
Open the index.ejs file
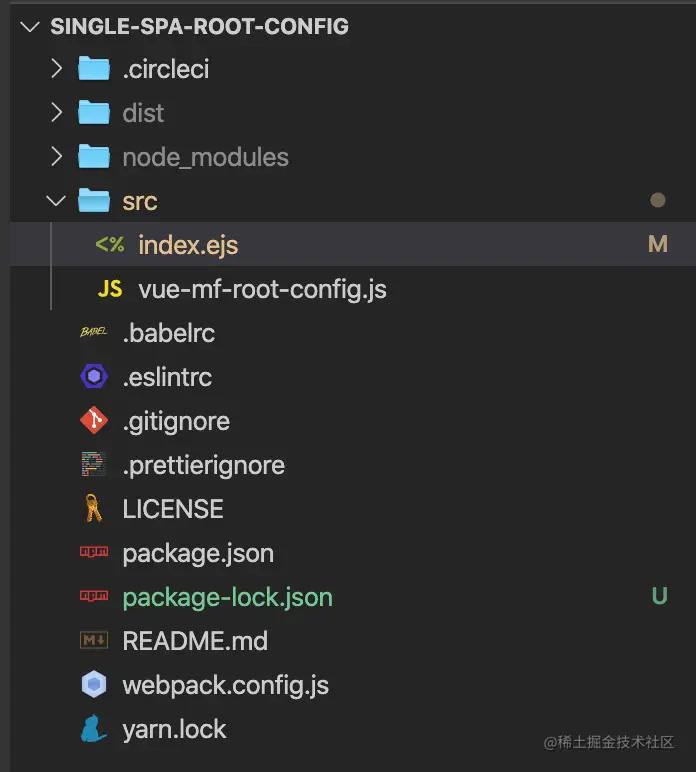pyautogui.click(x=188, y=245)
